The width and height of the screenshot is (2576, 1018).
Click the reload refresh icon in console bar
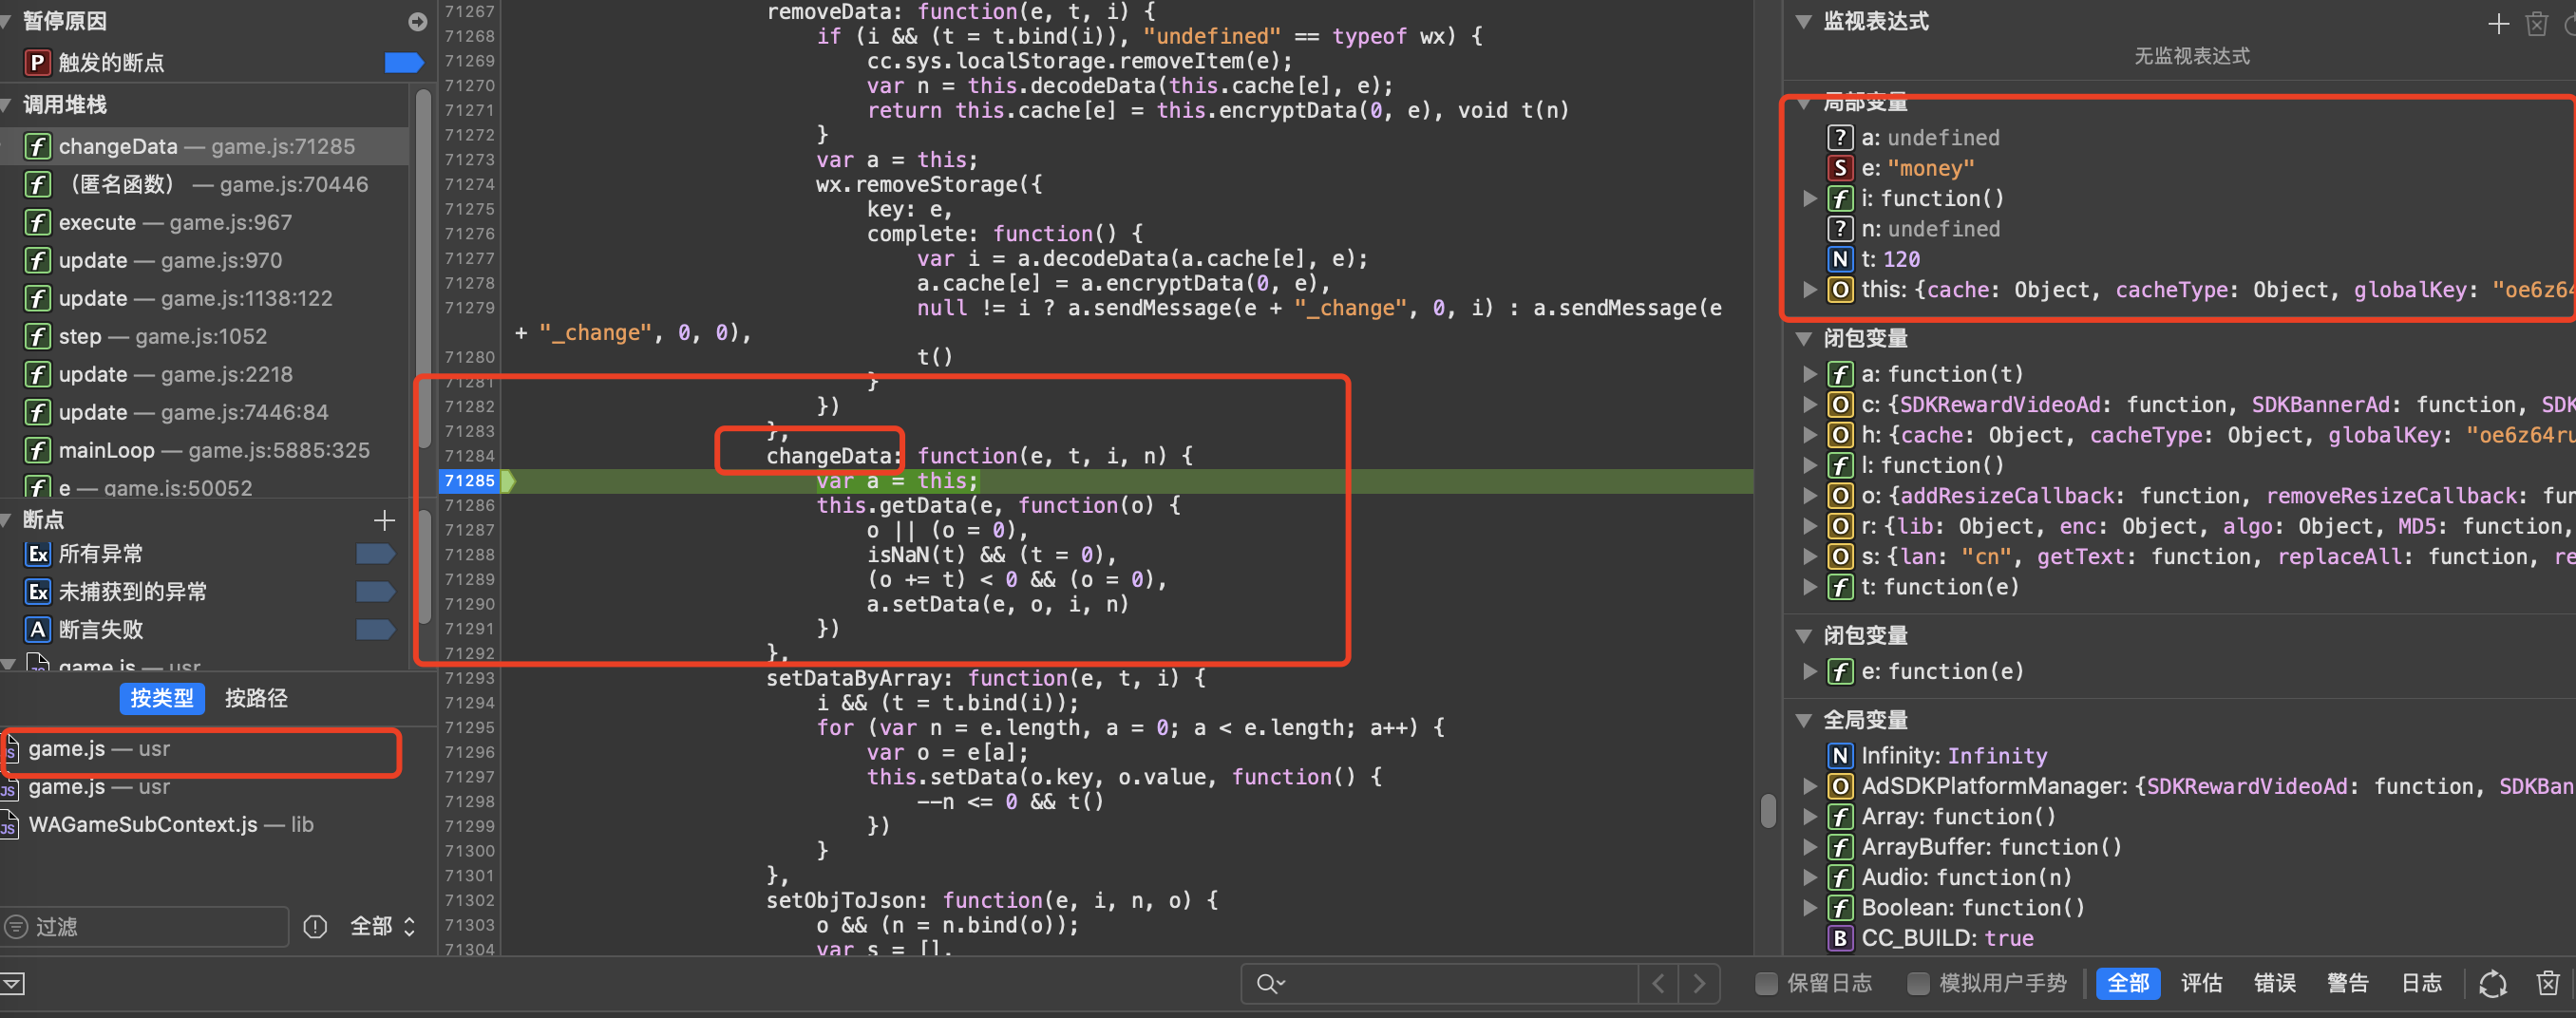[2493, 985]
